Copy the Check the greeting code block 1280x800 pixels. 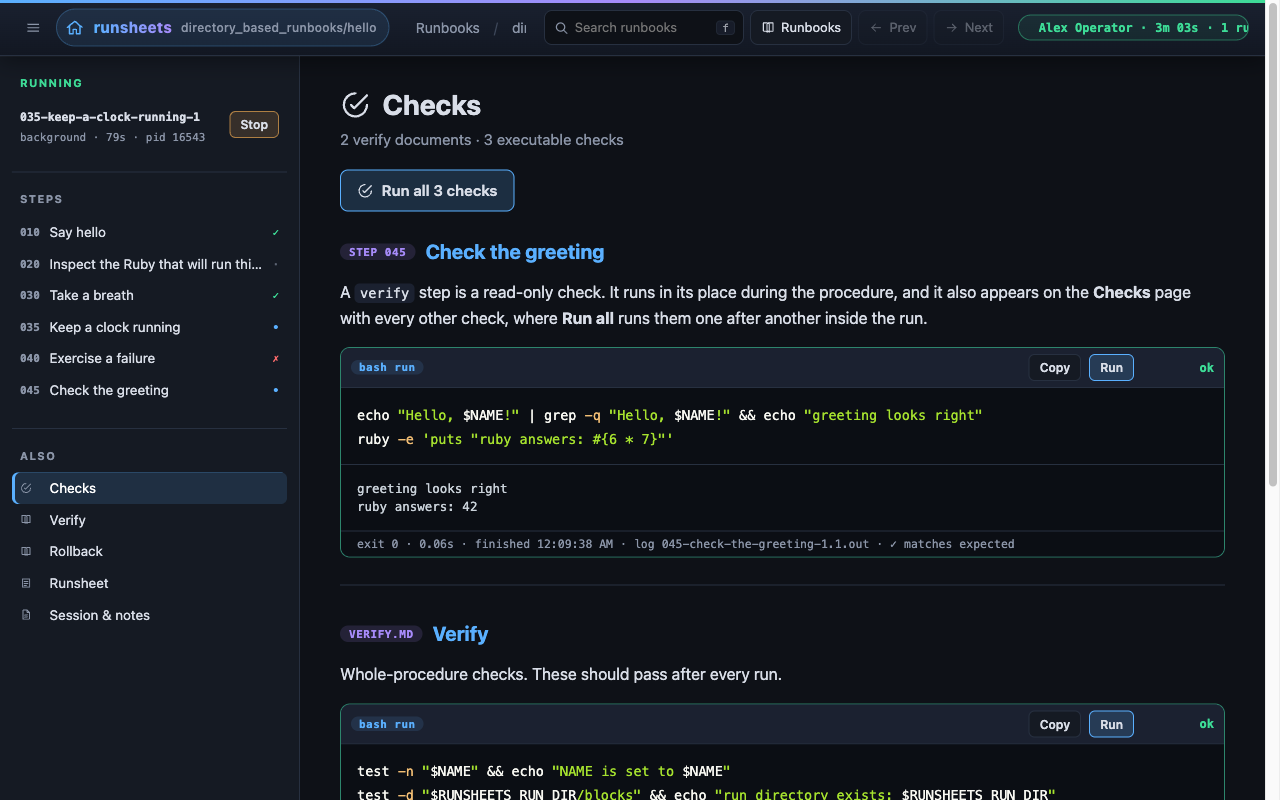[1055, 368]
